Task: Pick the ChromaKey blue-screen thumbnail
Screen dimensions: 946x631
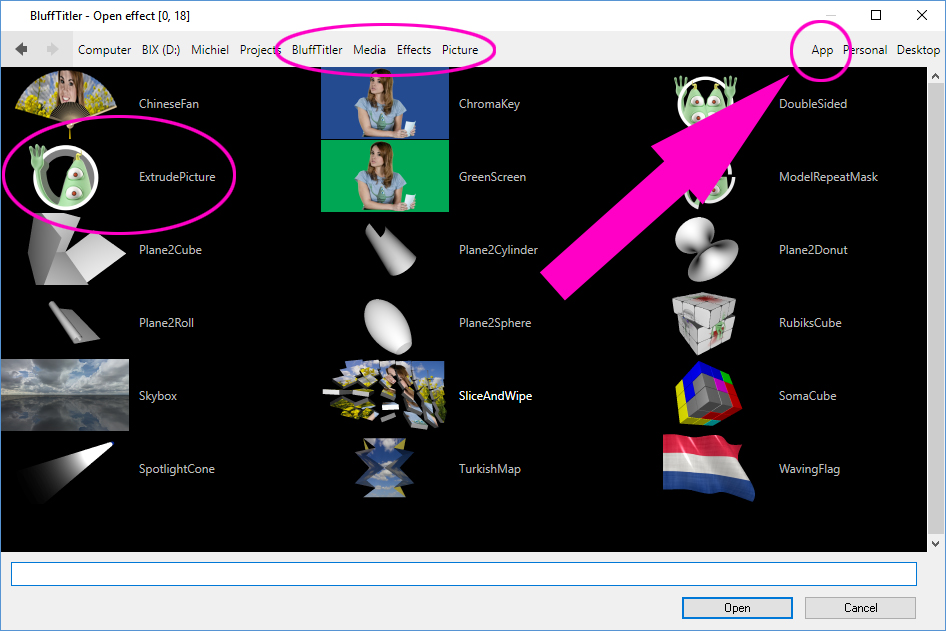Action: (x=385, y=104)
